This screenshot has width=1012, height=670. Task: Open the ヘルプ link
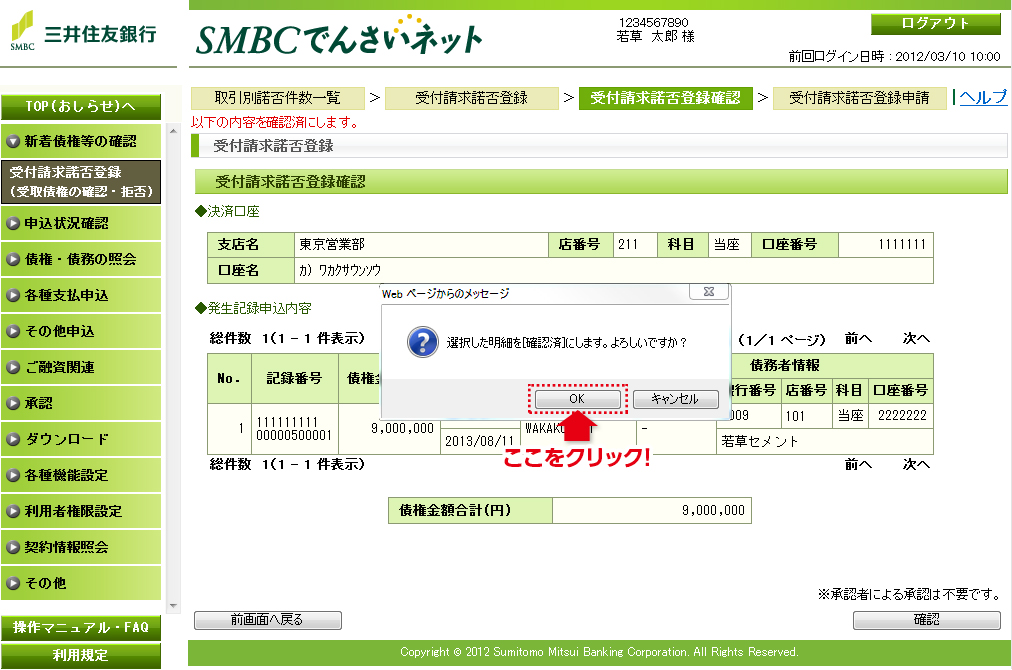point(983,97)
